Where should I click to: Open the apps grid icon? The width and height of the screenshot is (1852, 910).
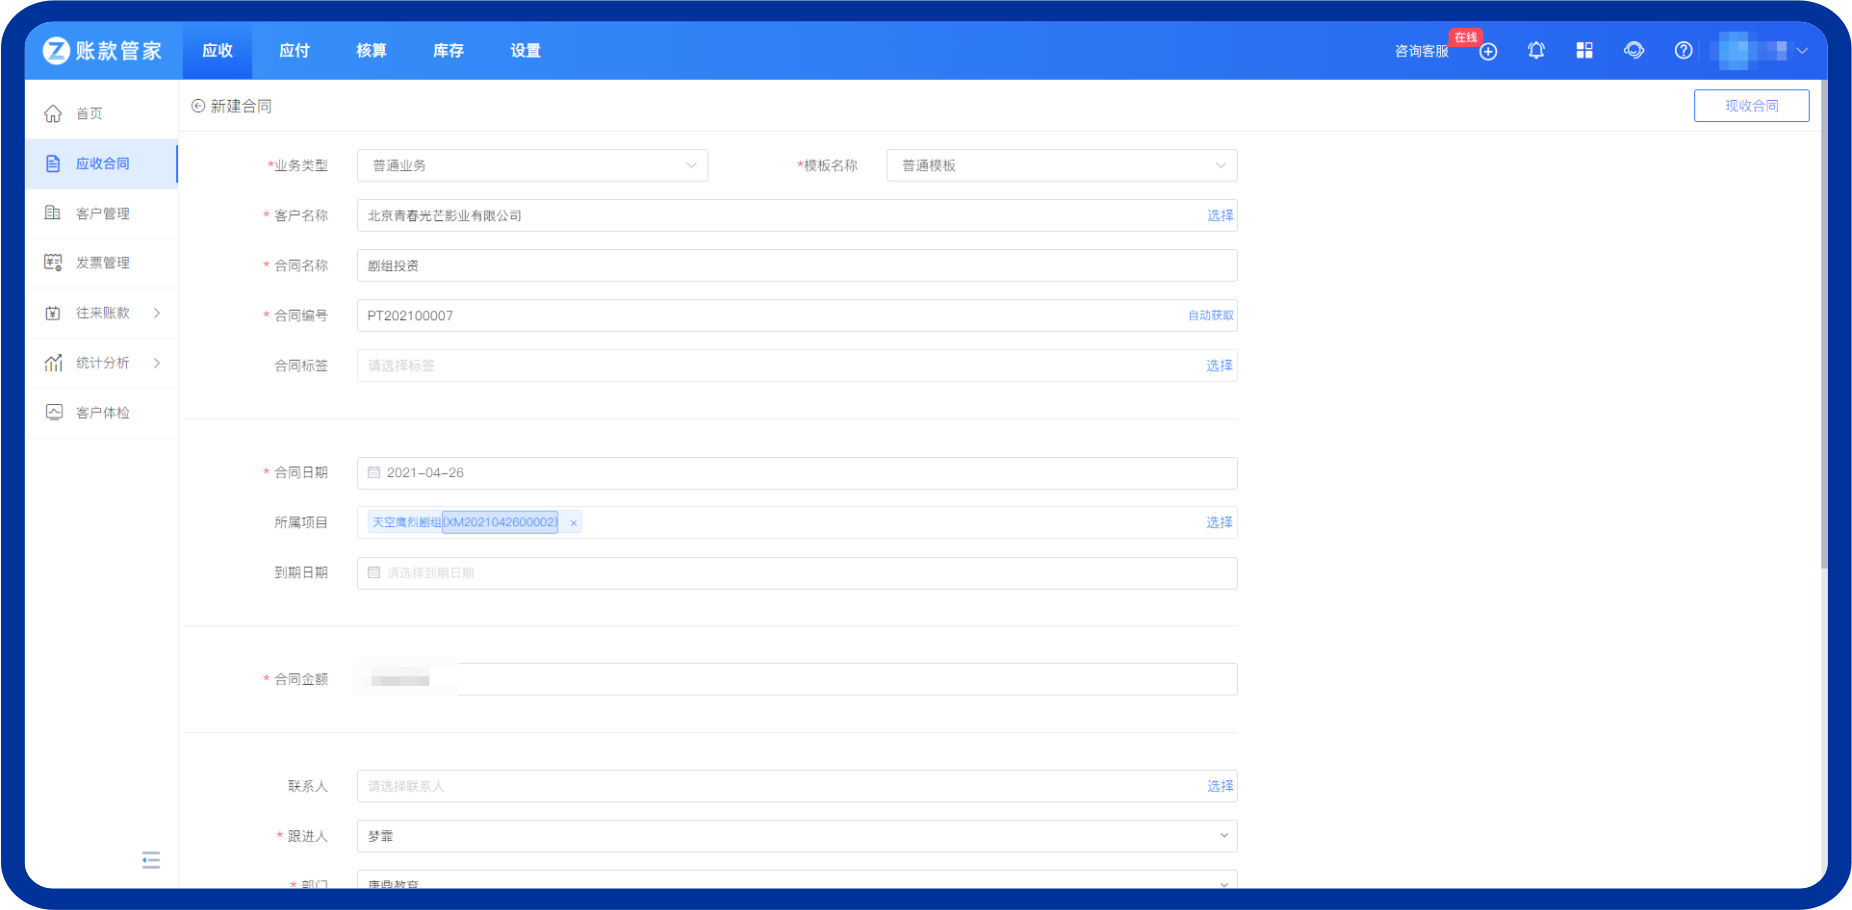click(1584, 50)
